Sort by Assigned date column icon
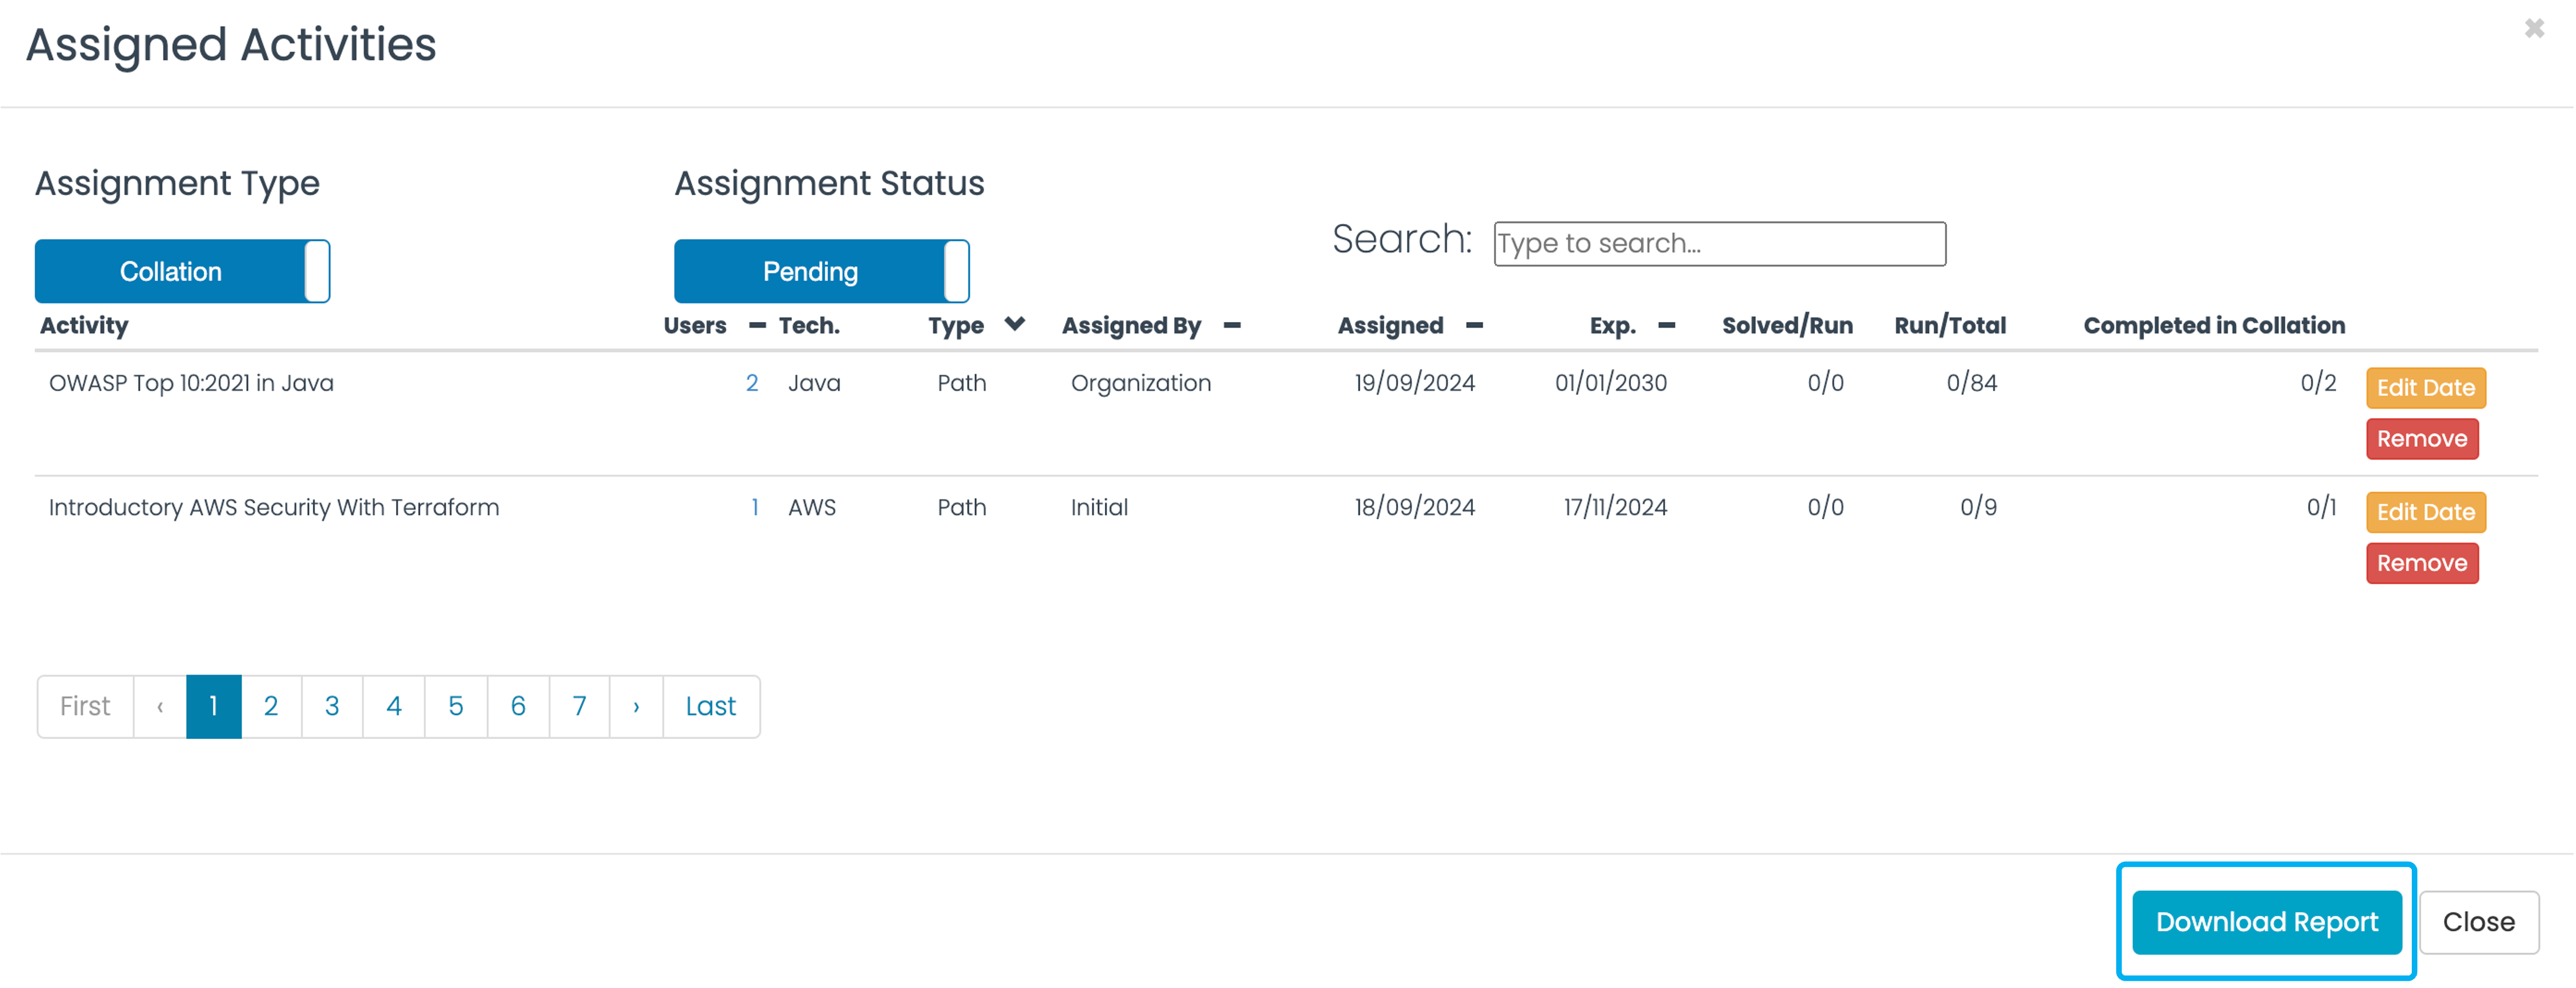 pos(1474,325)
